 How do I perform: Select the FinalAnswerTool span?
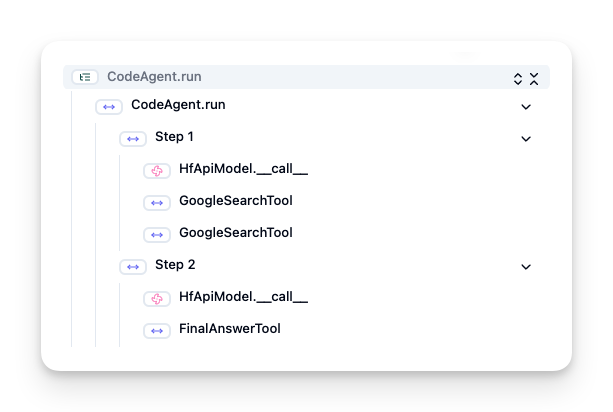point(229,329)
